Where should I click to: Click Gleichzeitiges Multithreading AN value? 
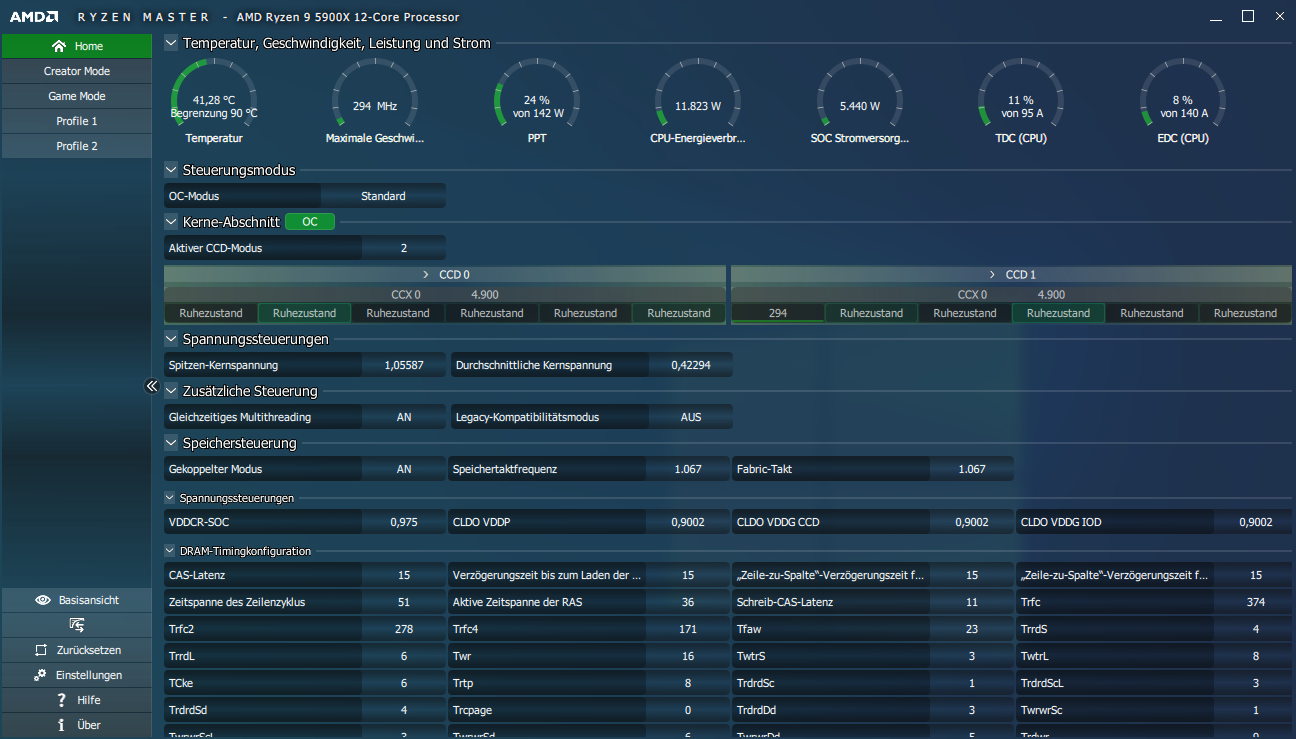pos(404,417)
